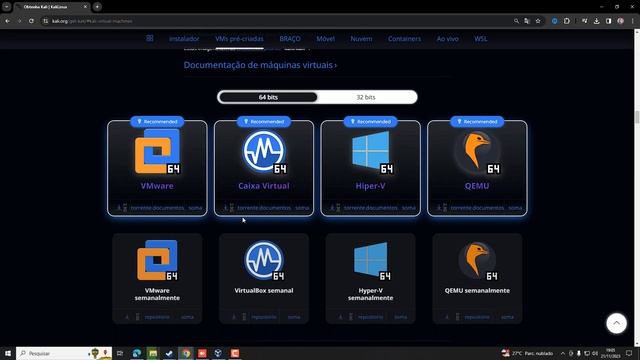Reload the page in Chrome
Viewport: 640px width, 360px height.
click(x=31, y=21)
